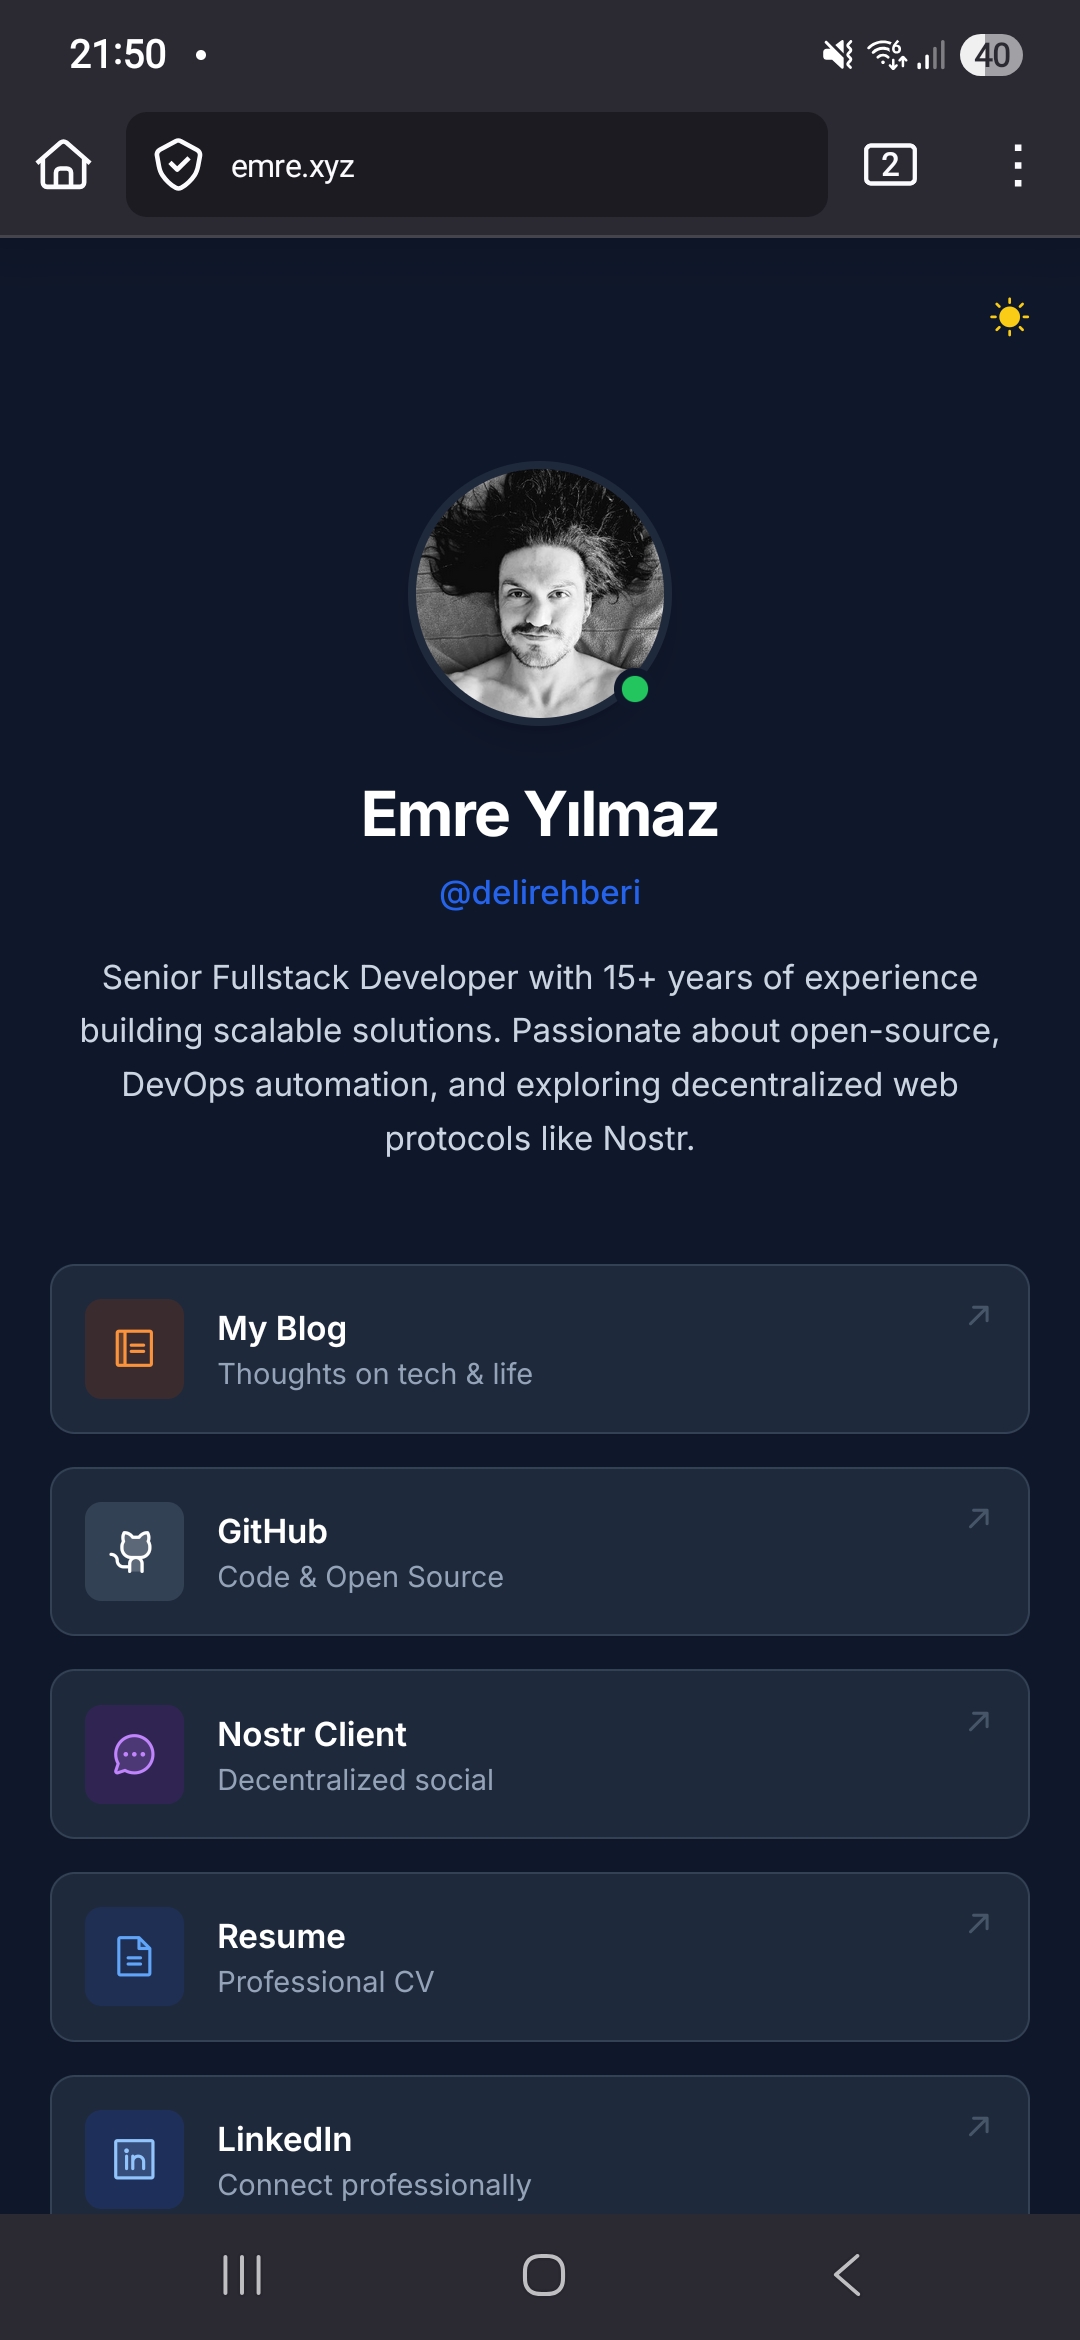Tap the browser home icon
Image resolution: width=1080 pixels, height=2340 pixels.
(64, 165)
